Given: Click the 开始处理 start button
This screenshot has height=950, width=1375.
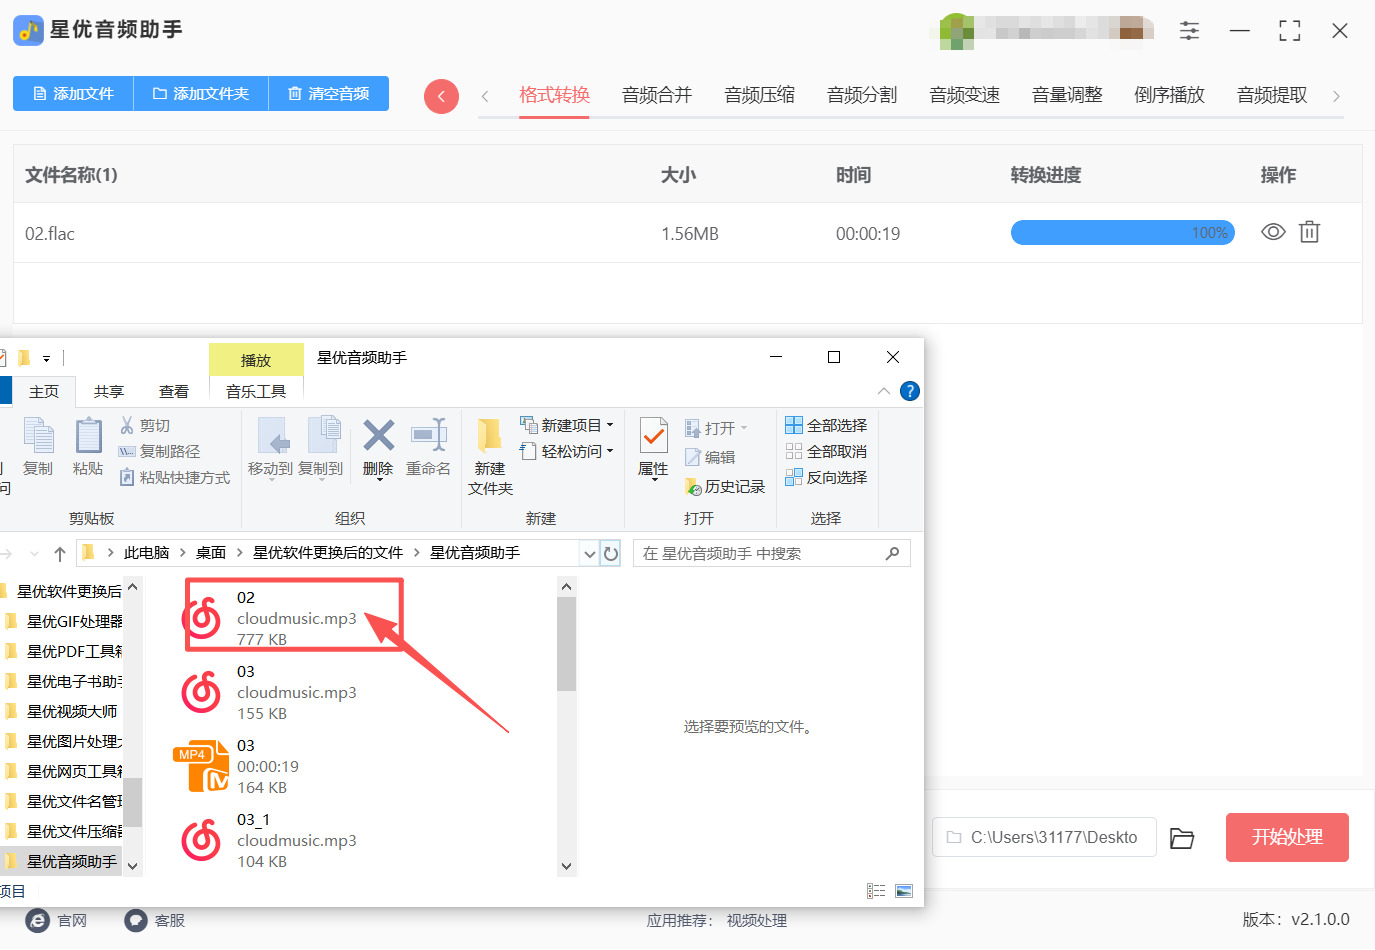Looking at the screenshot, I should click(x=1287, y=837).
